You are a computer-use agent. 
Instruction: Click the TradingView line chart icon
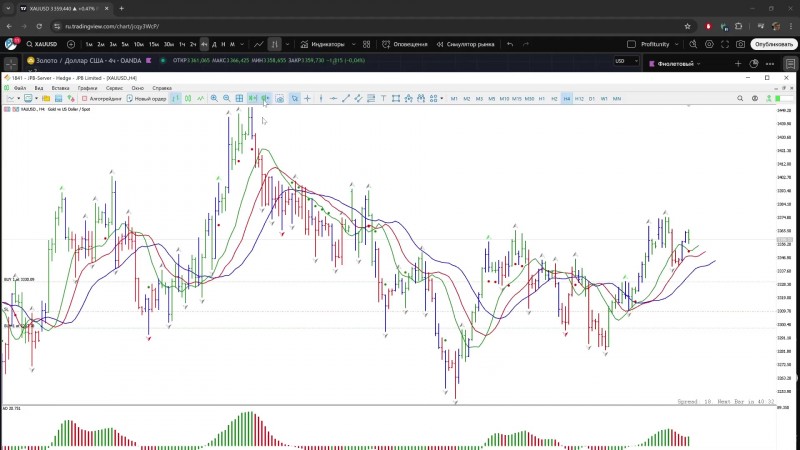[x=259, y=44]
